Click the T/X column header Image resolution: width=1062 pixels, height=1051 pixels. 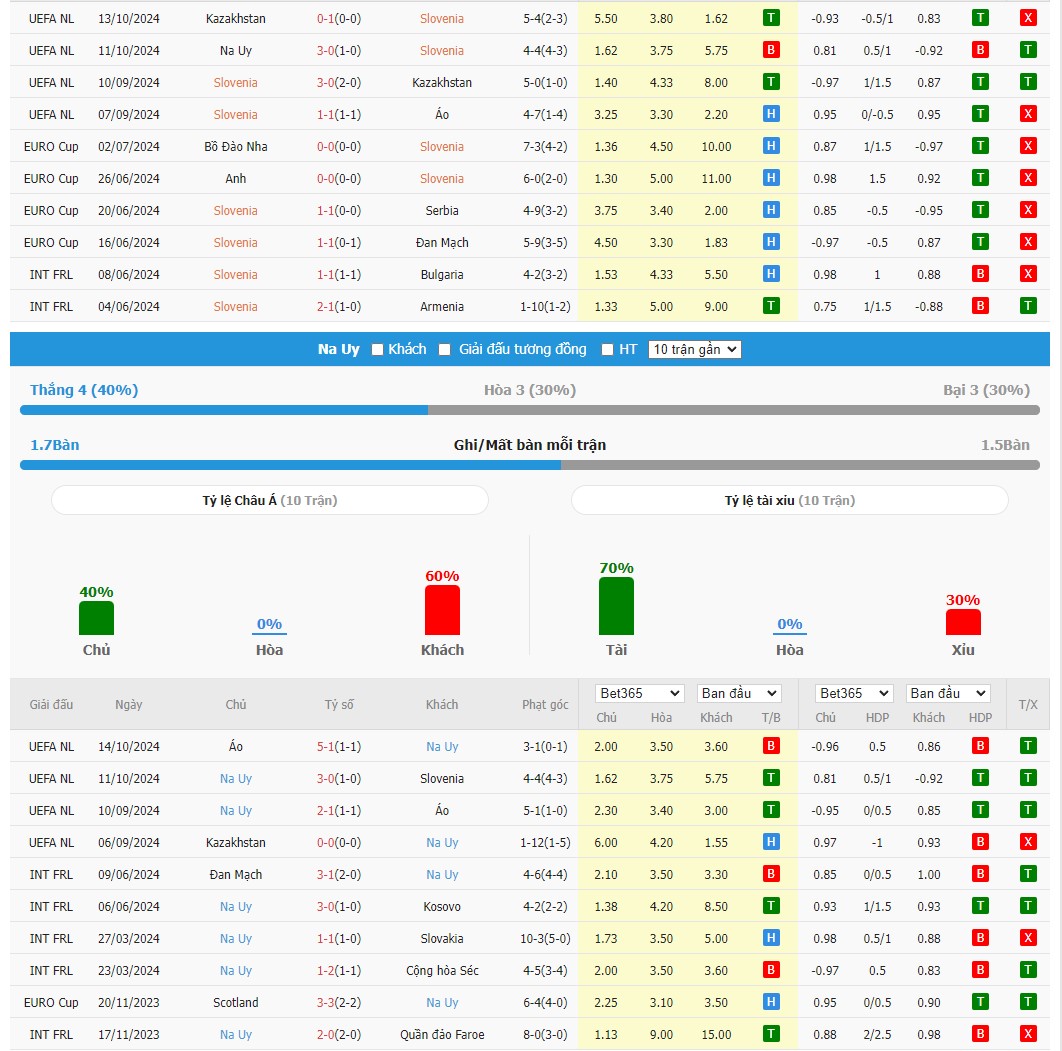pos(1027,704)
